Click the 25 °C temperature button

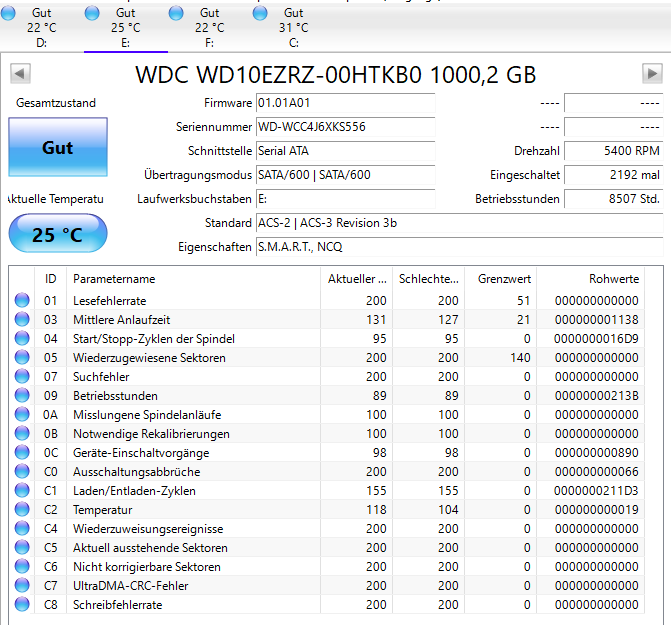(58, 234)
